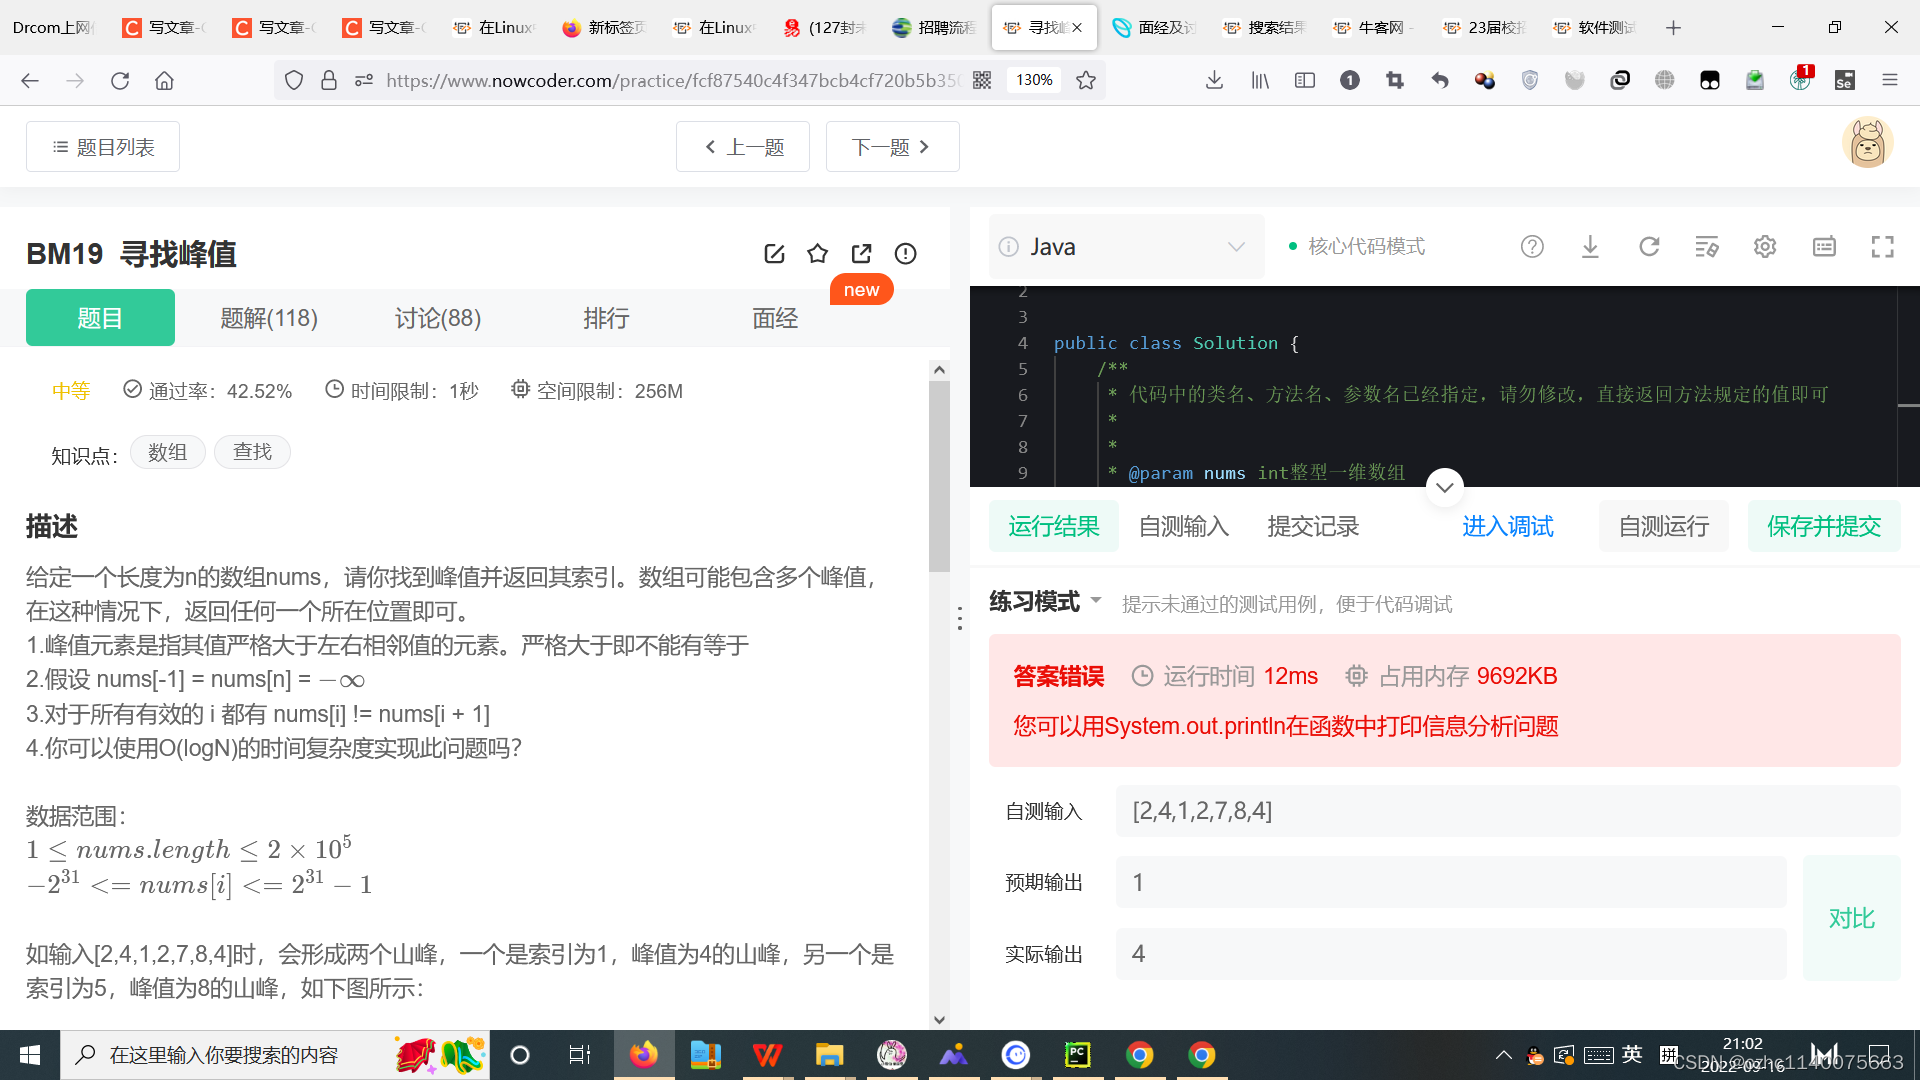Collapse the code editor with chevron
Screen dimensions: 1920x1080
tap(1443, 487)
